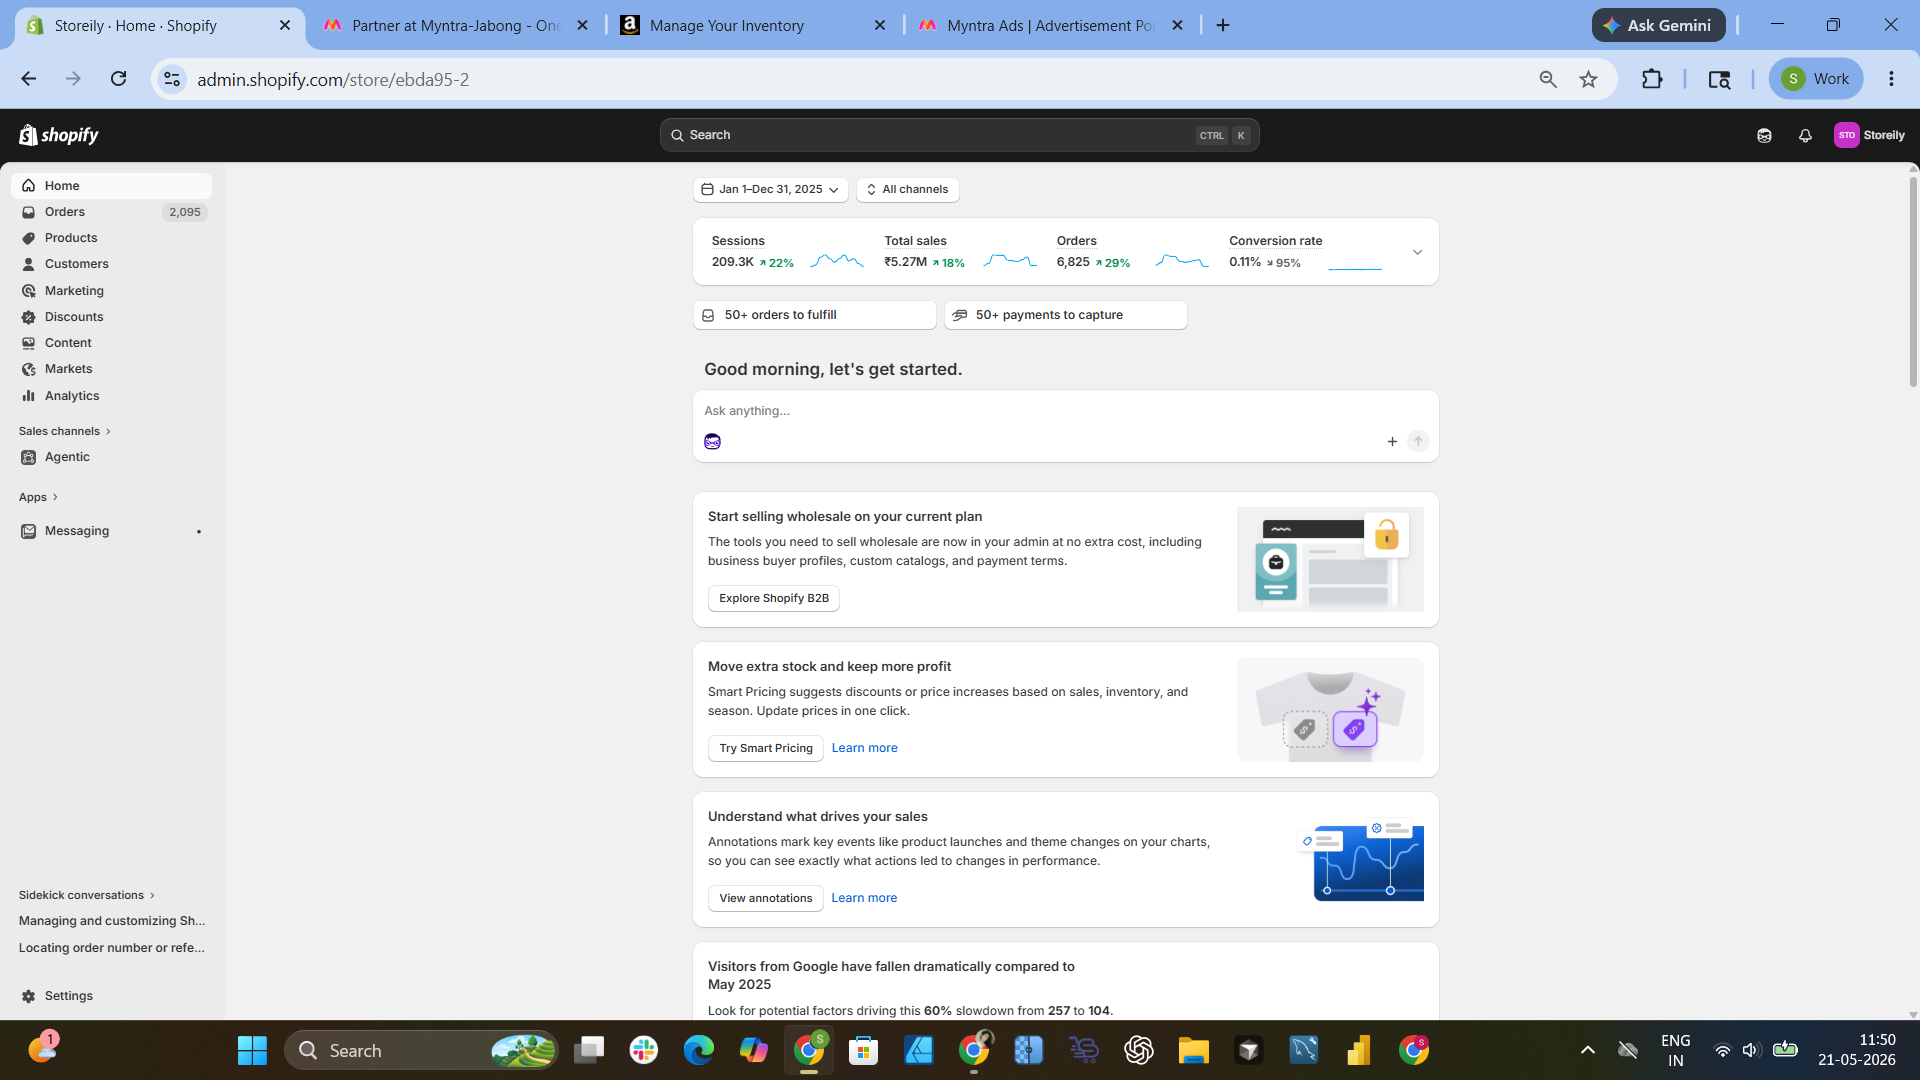Open the All channels filter
Image resolution: width=1920 pixels, height=1080 pixels.
(907, 189)
